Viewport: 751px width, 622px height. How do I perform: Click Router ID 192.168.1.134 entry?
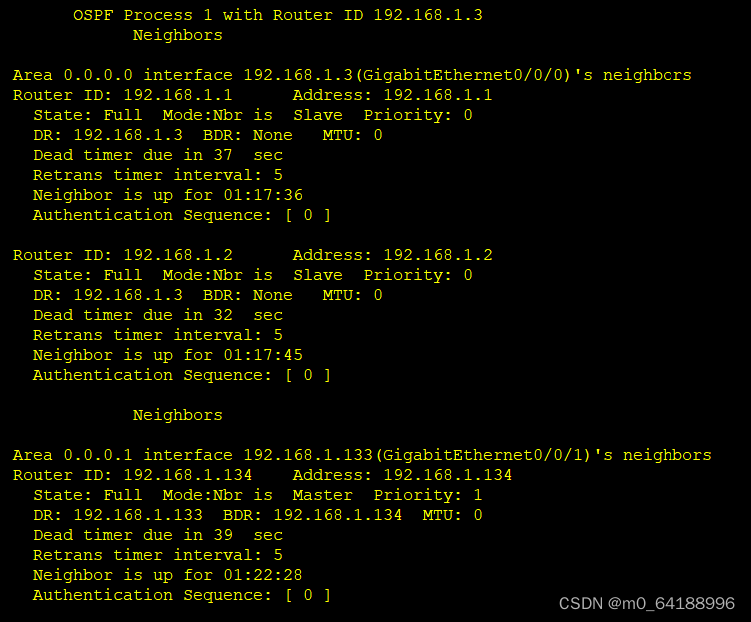coord(132,475)
